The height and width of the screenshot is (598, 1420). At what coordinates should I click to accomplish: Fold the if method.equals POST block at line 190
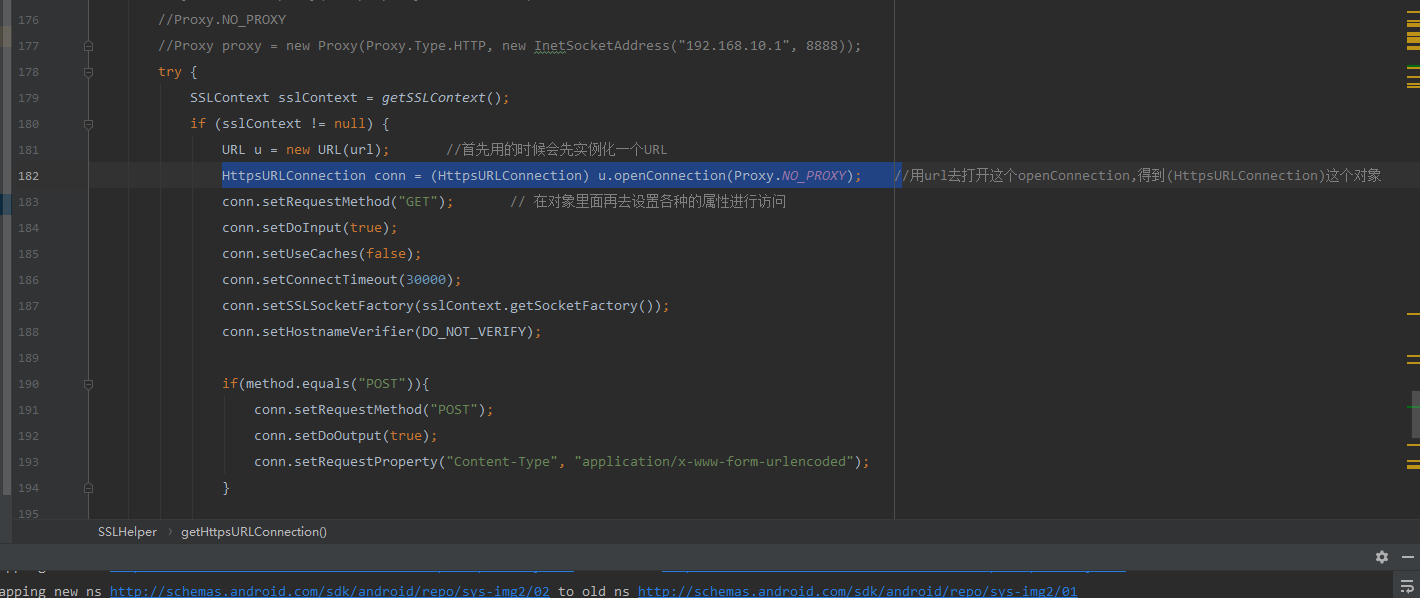(x=89, y=384)
